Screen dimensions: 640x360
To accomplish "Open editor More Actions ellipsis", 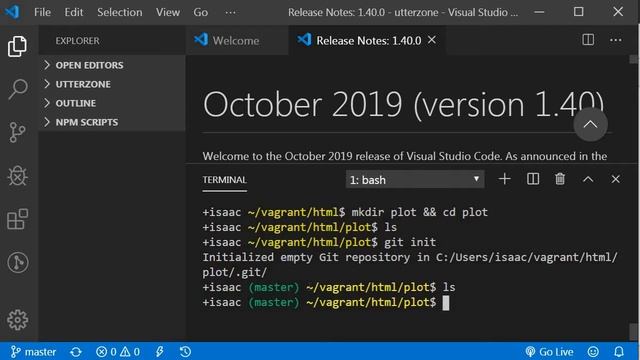I will (x=616, y=40).
